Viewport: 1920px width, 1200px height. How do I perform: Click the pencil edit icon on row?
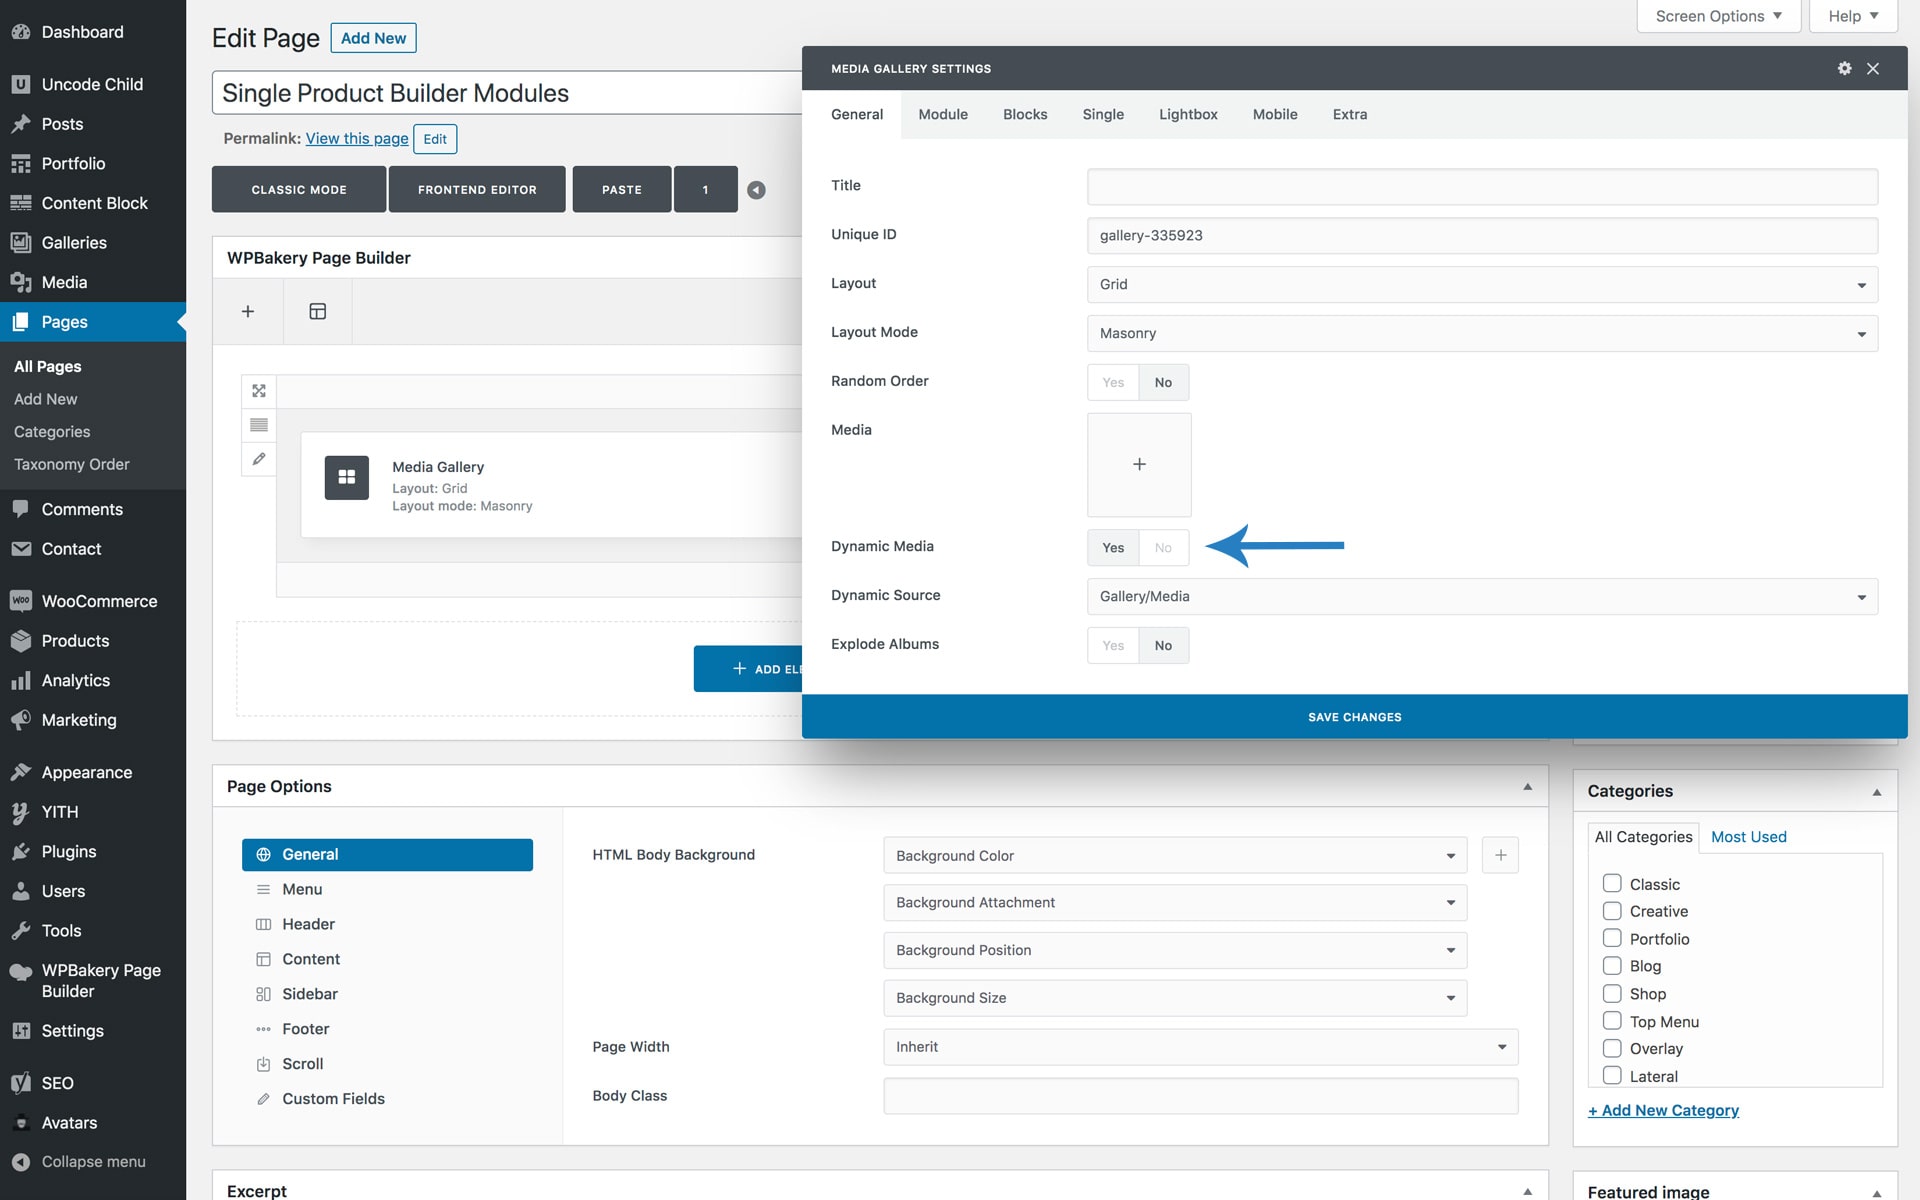tap(259, 459)
